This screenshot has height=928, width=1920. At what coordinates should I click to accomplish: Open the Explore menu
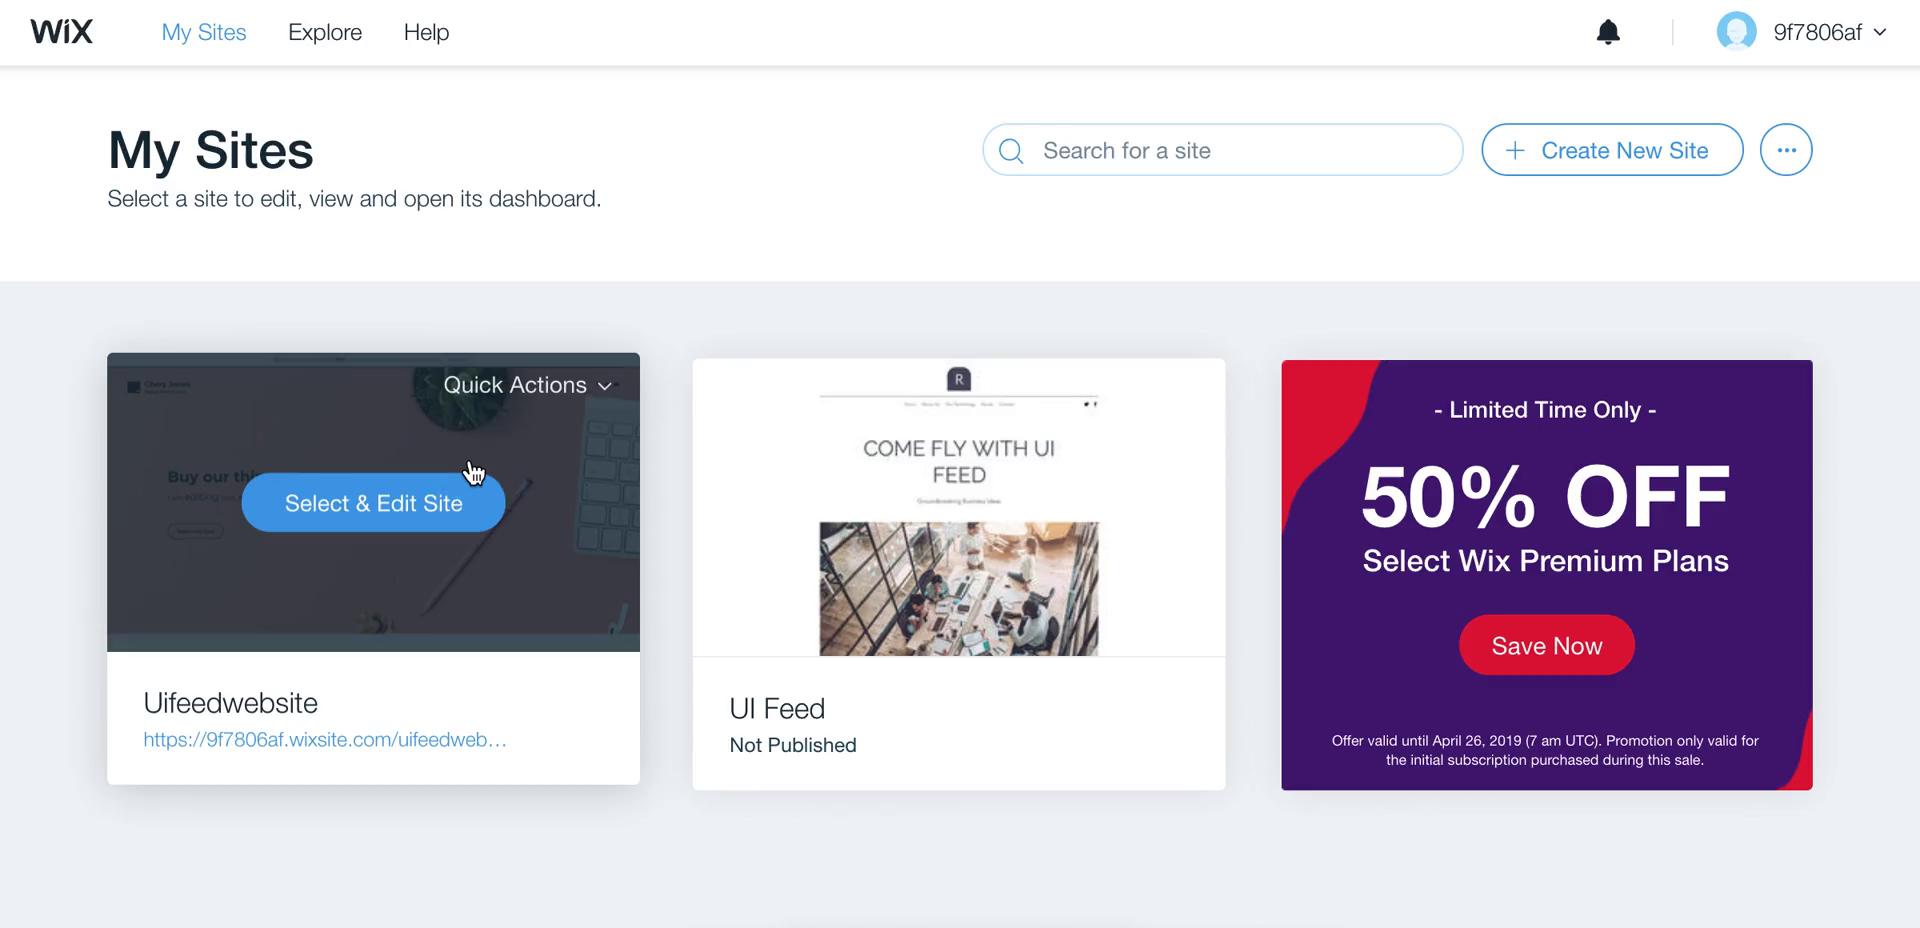point(325,32)
